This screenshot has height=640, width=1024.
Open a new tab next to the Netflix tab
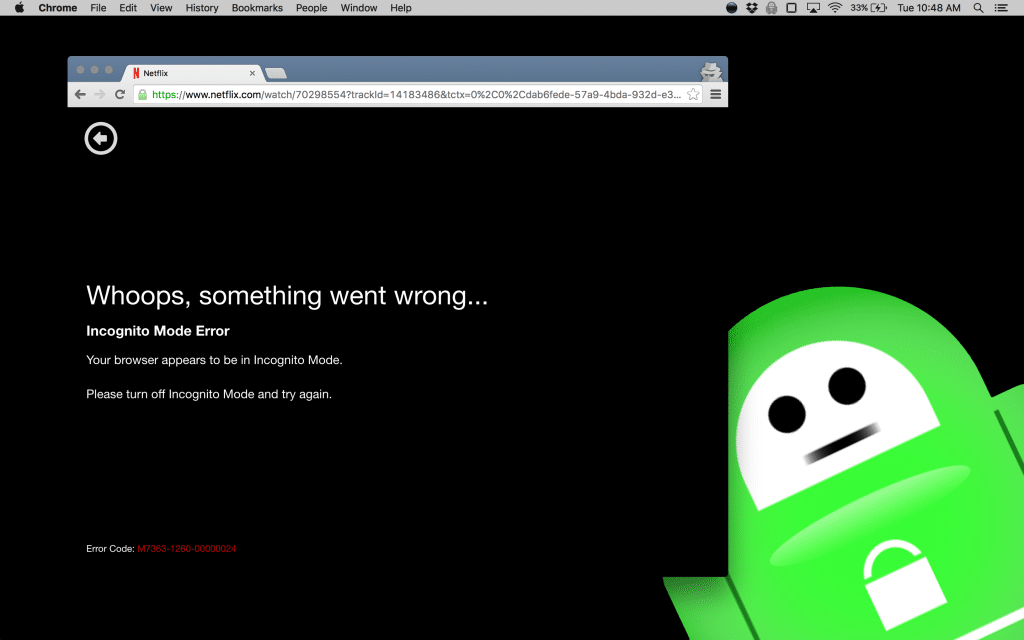[276, 73]
